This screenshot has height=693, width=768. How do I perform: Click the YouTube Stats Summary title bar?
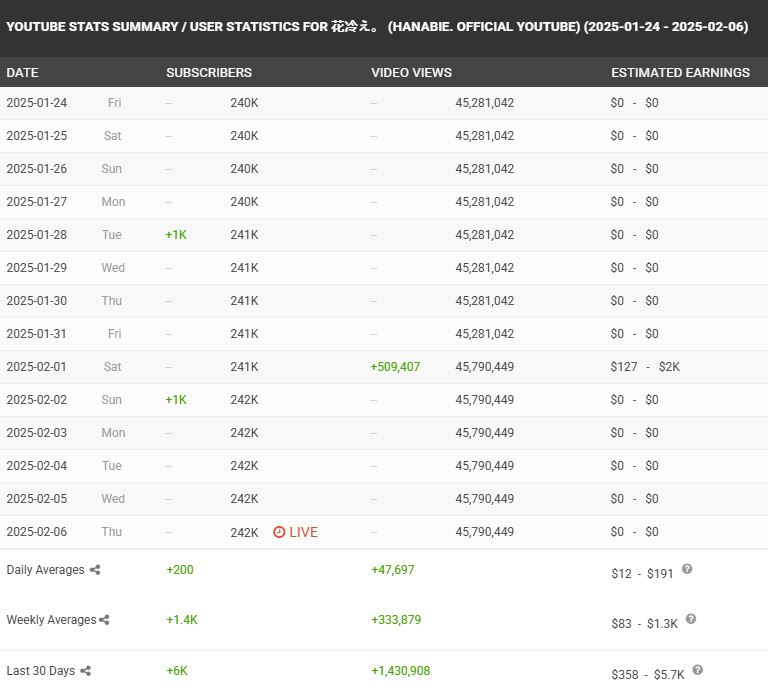click(x=384, y=27)
